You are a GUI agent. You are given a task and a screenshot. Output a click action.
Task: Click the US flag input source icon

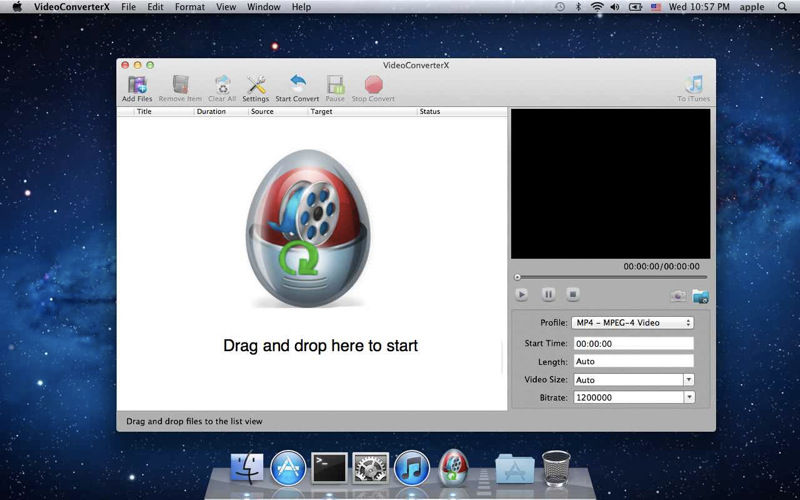point(656,7)
